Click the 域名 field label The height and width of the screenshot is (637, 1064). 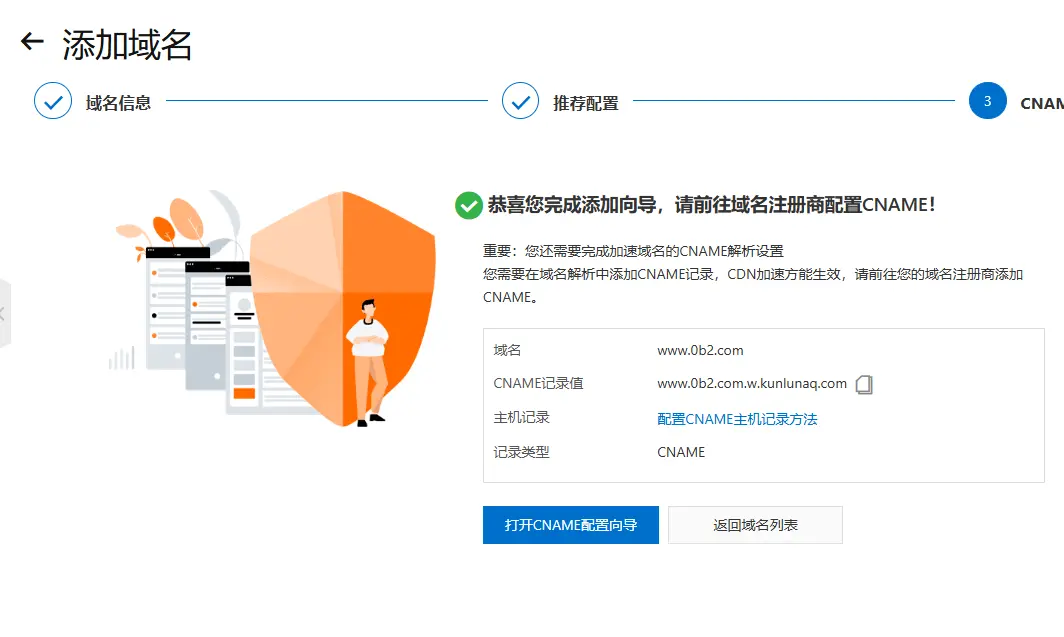(507, 350)
